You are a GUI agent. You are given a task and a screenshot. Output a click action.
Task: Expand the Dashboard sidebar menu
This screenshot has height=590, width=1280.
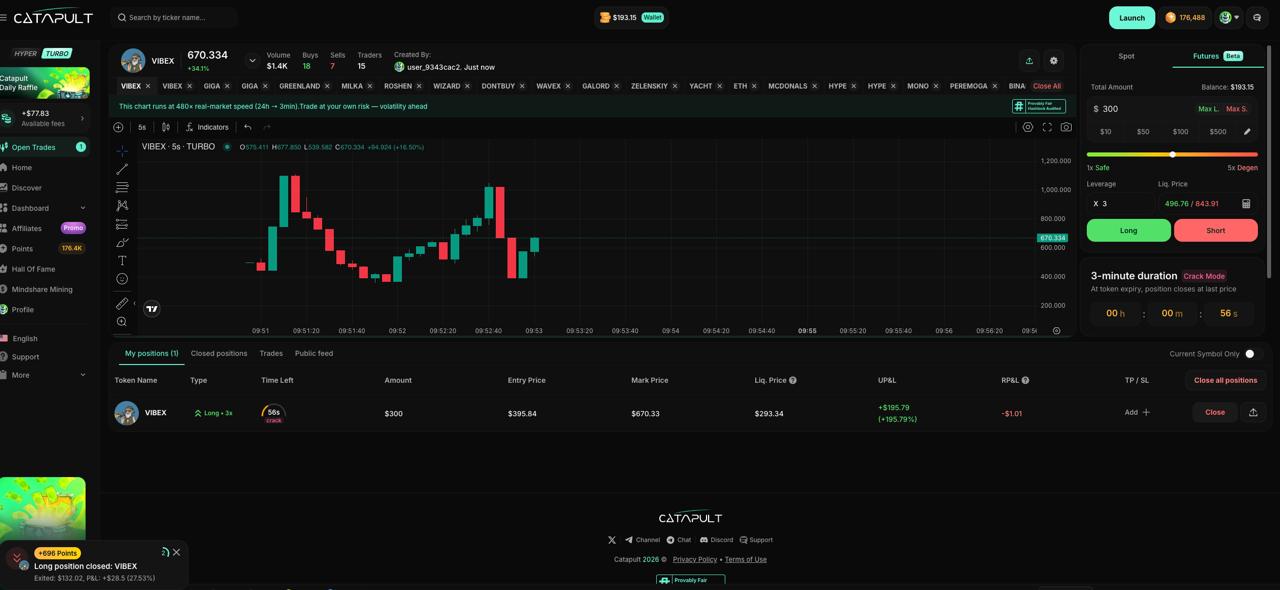(x=82, y=208)
